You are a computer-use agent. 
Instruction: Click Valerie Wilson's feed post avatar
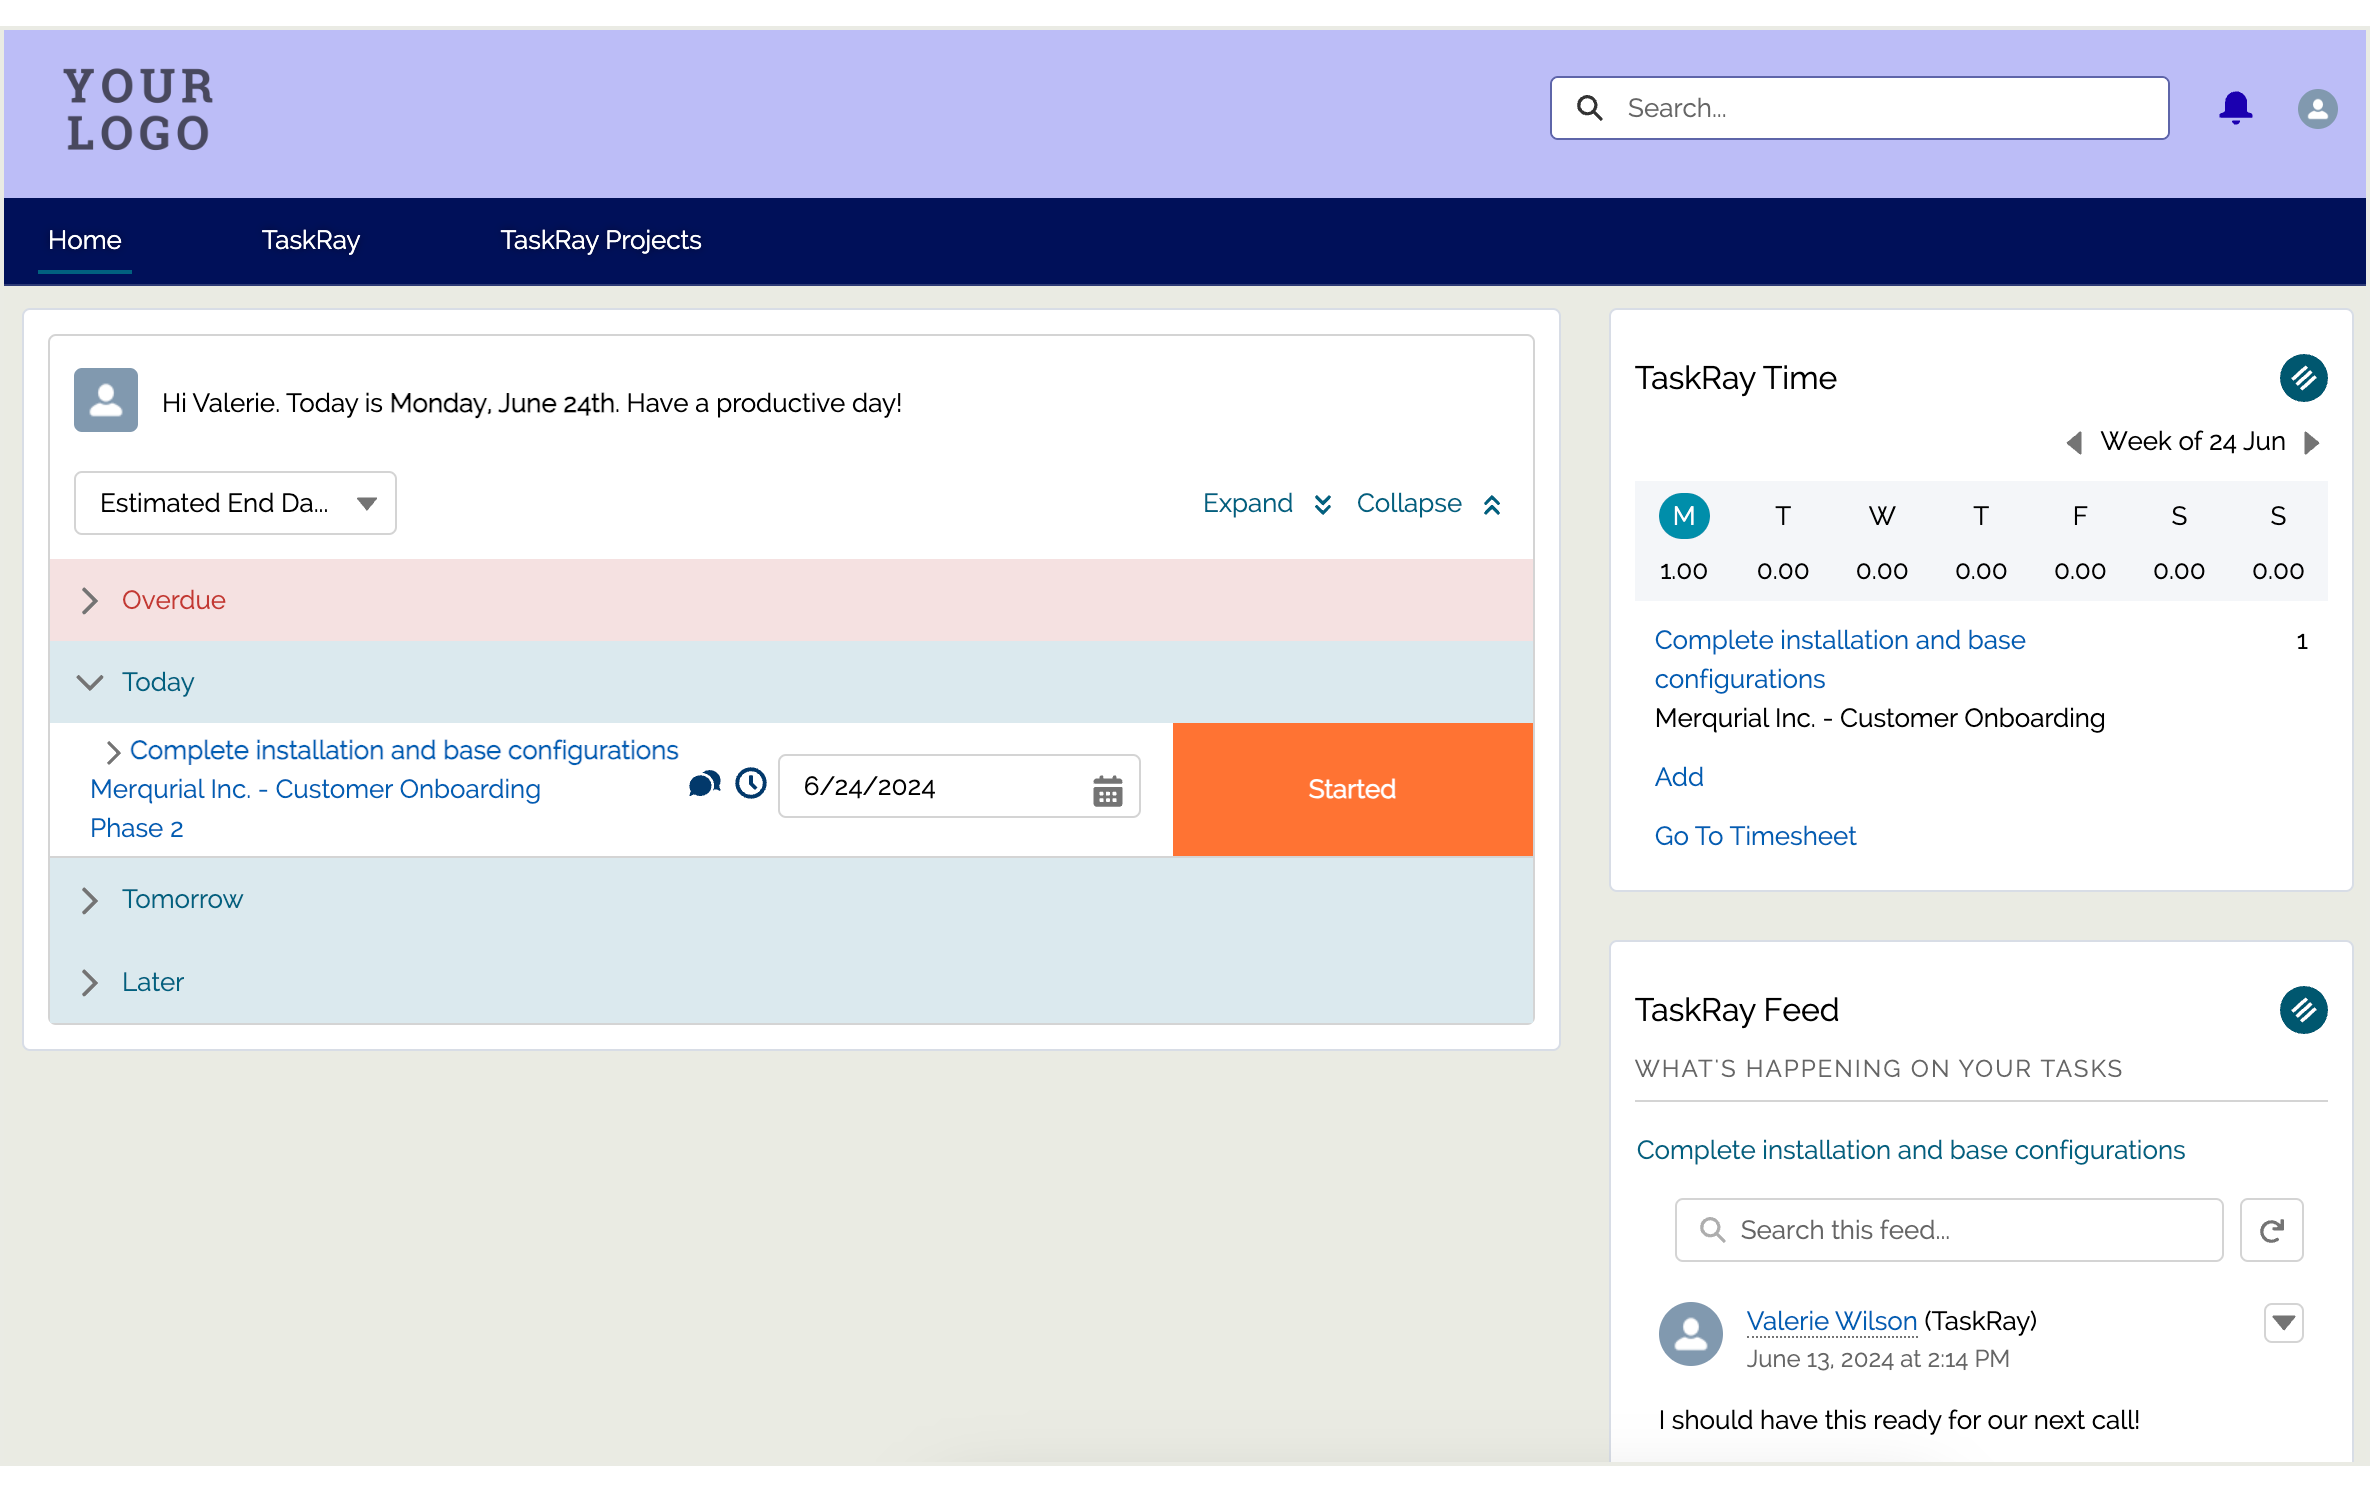click(x=1690, y=1334)
